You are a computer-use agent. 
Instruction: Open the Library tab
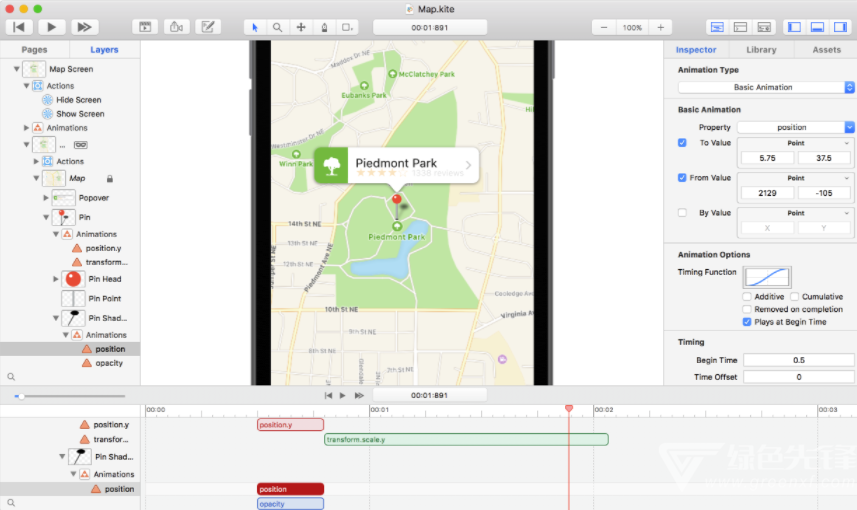point(761,50)
